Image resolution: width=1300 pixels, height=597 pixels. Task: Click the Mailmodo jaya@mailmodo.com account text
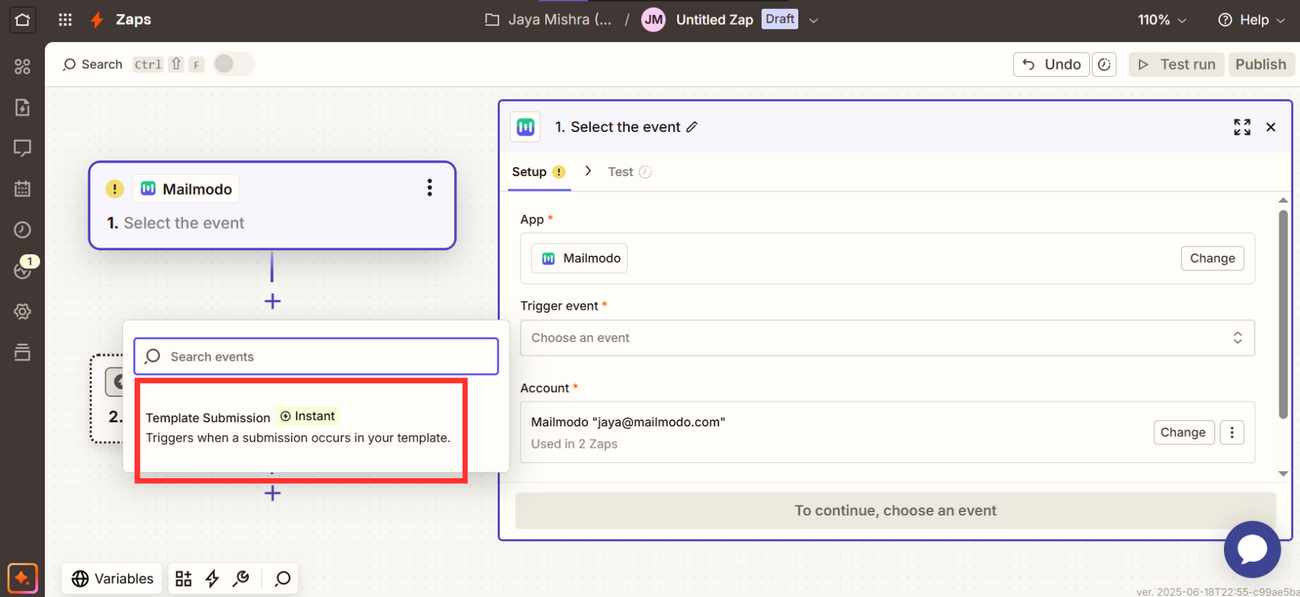coord(628,422)
